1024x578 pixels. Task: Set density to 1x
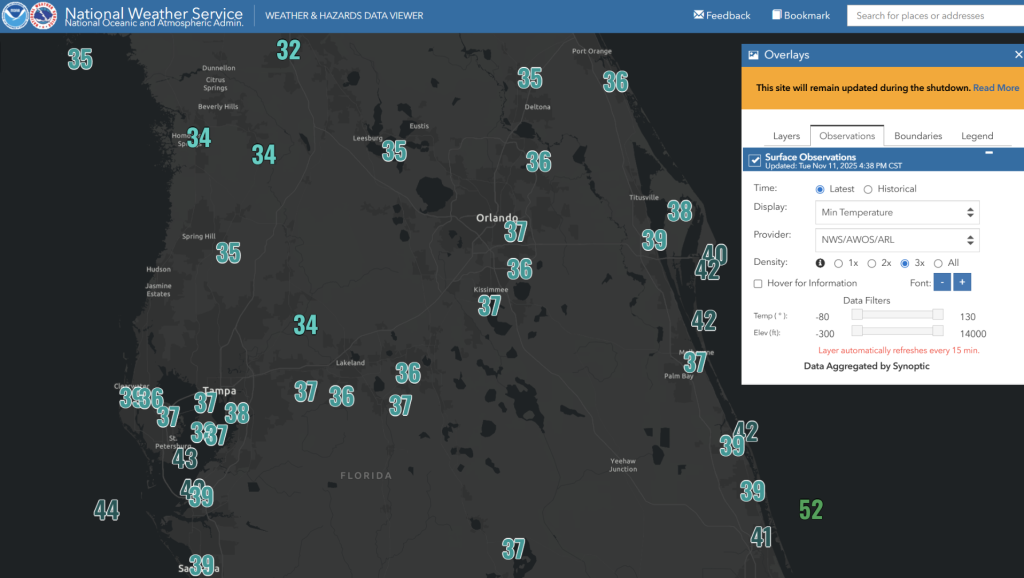[838, 263]
